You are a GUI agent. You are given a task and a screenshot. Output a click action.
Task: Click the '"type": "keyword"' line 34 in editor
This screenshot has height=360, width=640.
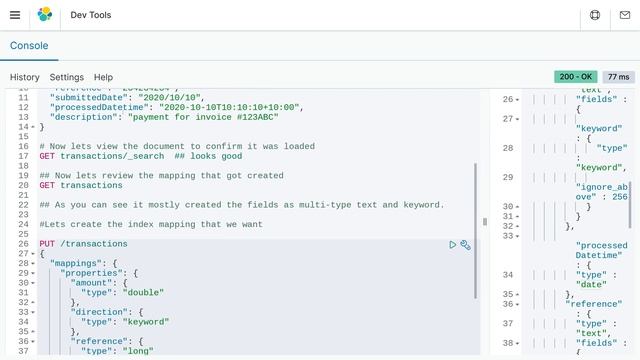pos(125,322)
